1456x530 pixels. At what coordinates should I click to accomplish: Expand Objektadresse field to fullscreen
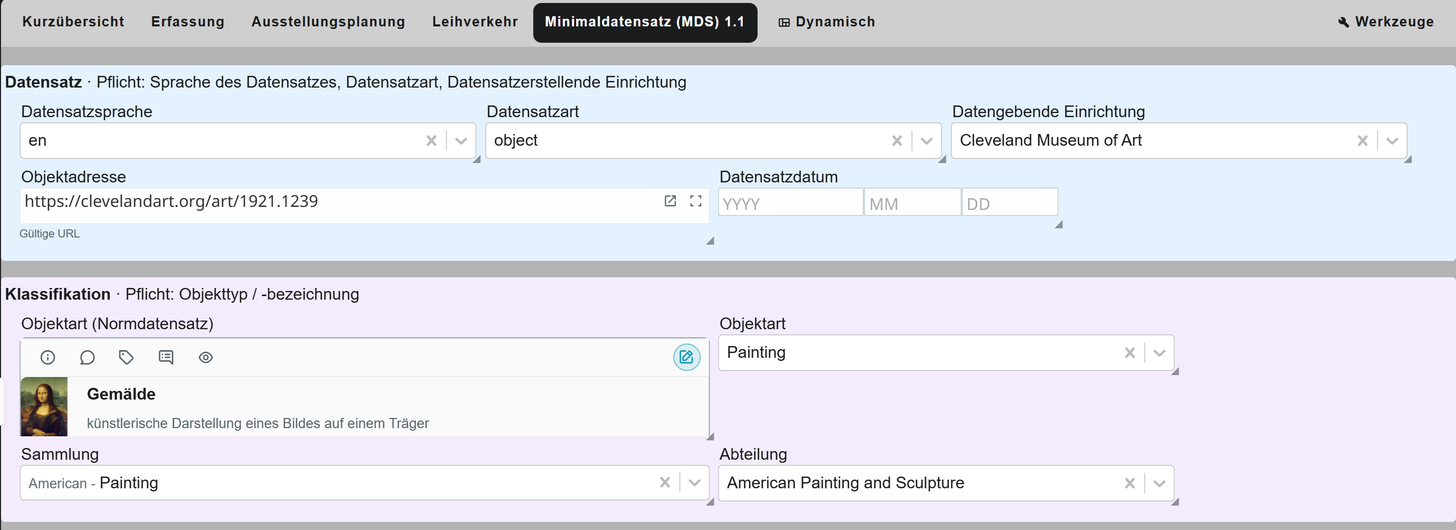(x=696, y=201)
